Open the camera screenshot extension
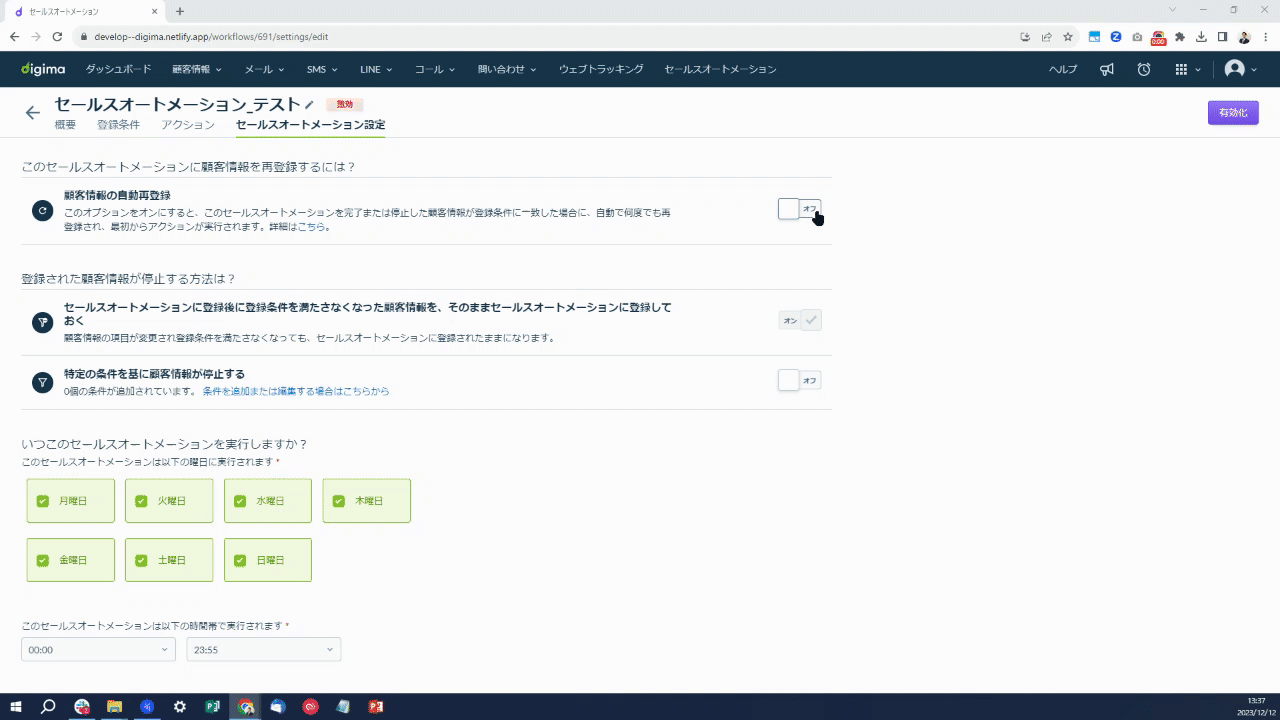The image size is (1280, 720). [x=1137, y=37]
